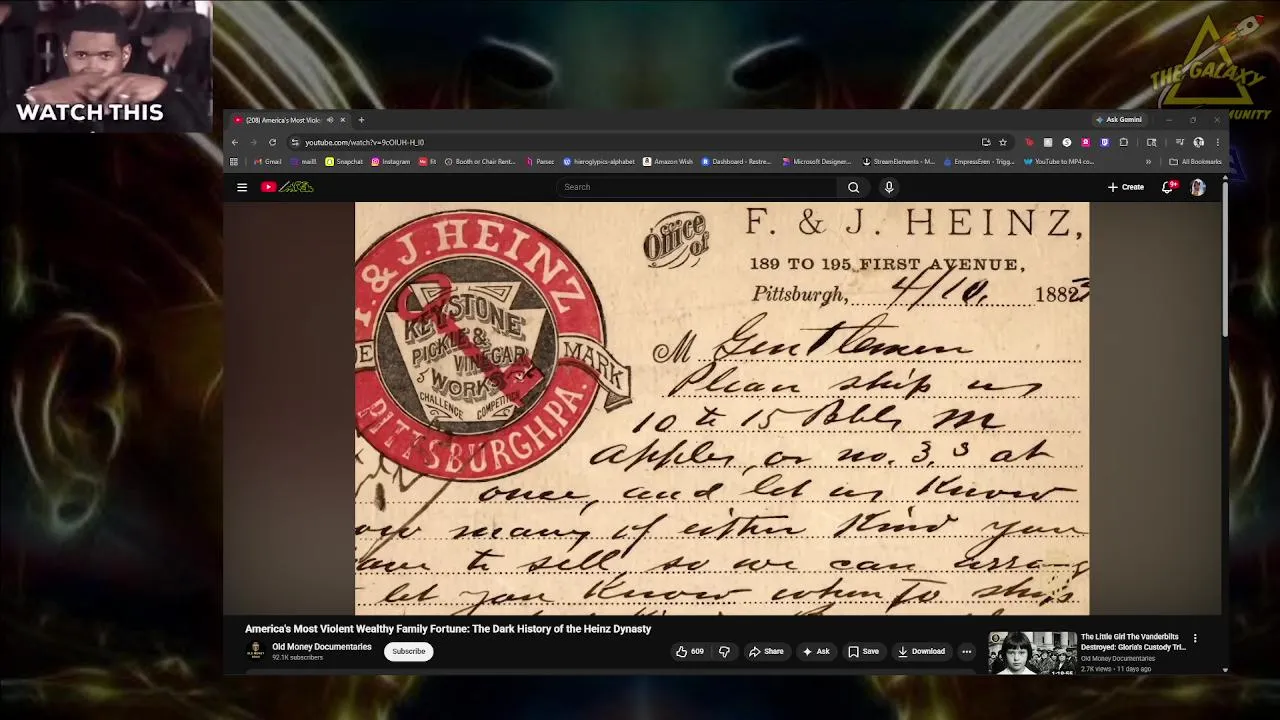The image size is (1280, 720).
Task: Click the address bar URL
Action: click(x=364, y=142)
